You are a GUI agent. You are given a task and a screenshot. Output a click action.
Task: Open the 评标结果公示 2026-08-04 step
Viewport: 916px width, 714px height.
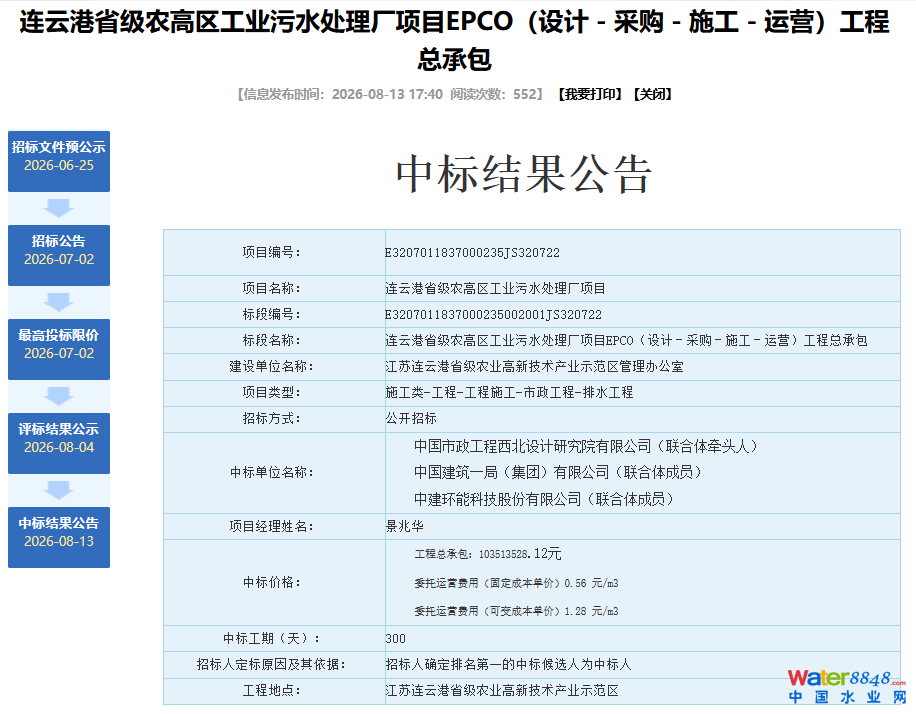click(59, 443)
